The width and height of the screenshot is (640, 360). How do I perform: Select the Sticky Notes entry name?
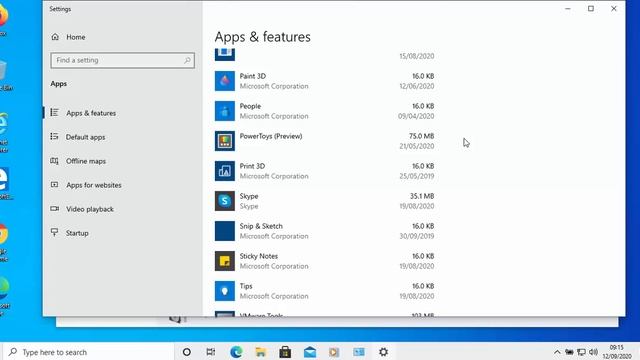[259, 256]
